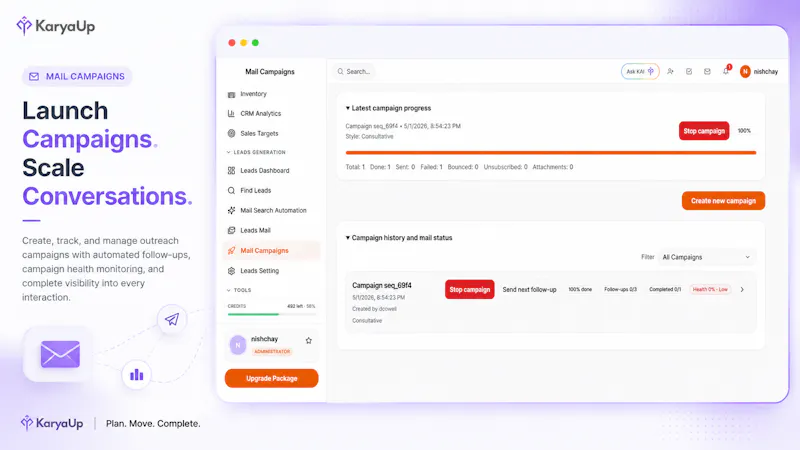Click the tasks checkbox icon in the top bar

pyautogui.click(x=689, y=72)
